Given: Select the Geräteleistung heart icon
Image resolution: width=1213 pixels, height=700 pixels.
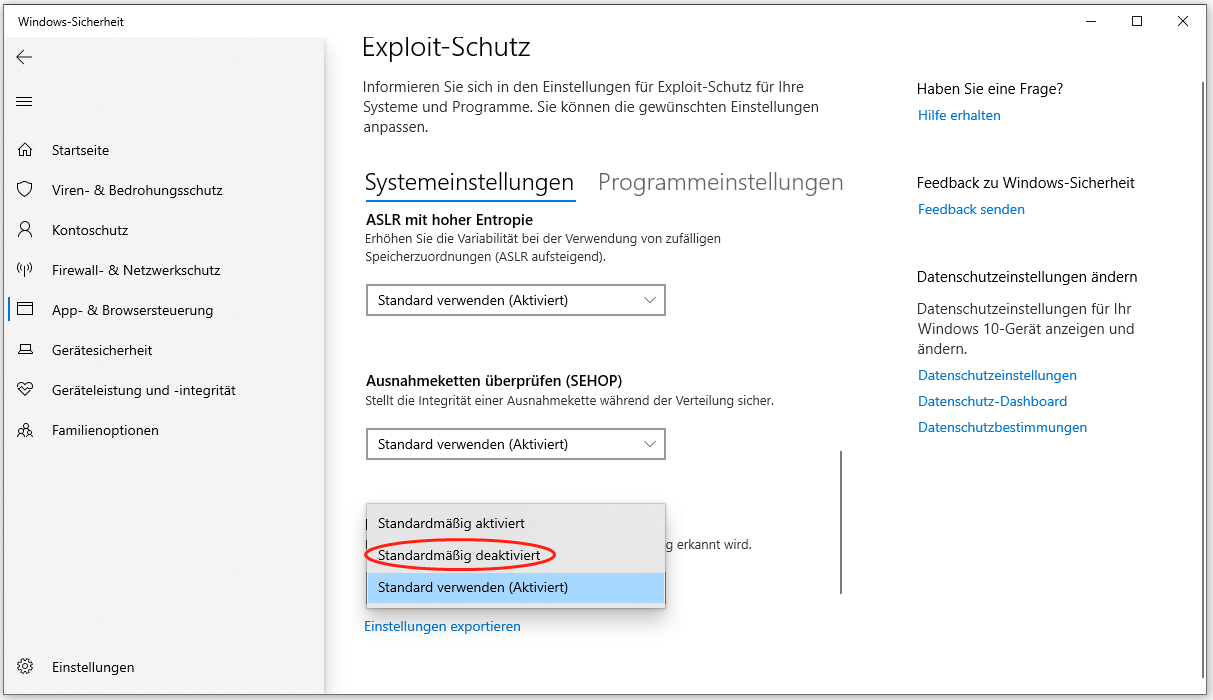Looking at the screenshot, I should pyautogui.click(x=26, y=390).
